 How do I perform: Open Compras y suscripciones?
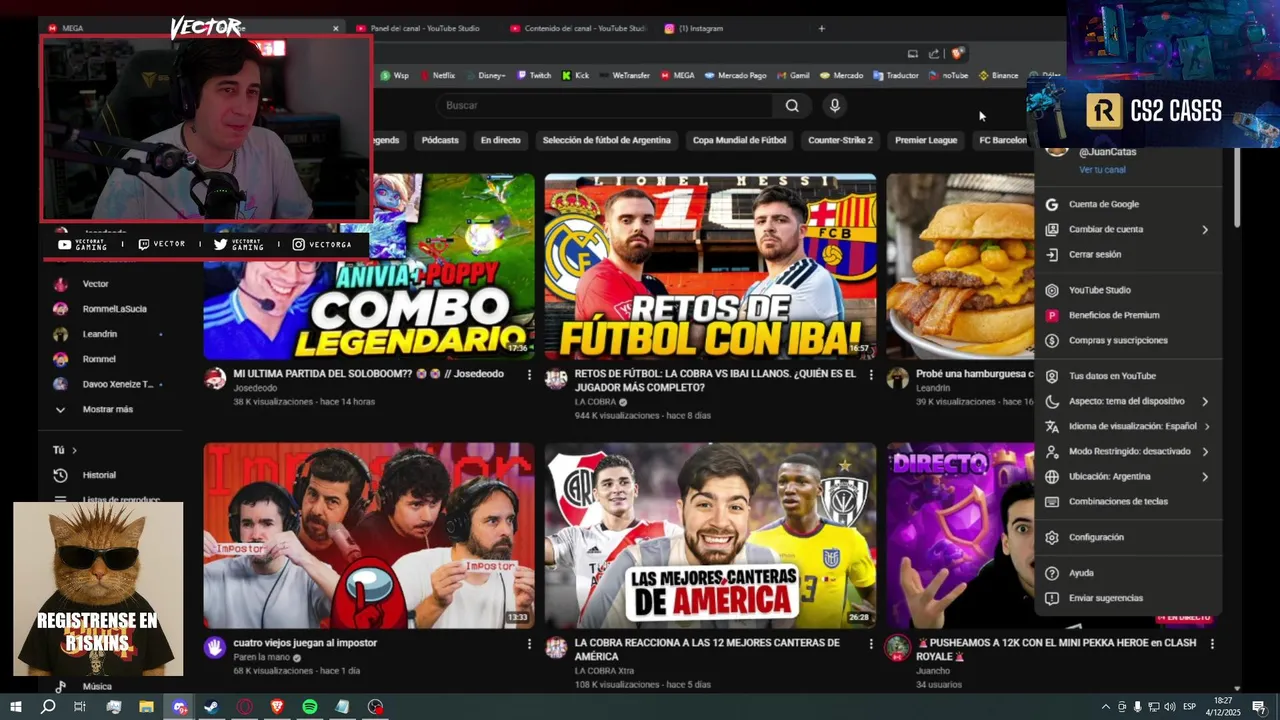coord(1128,340)
